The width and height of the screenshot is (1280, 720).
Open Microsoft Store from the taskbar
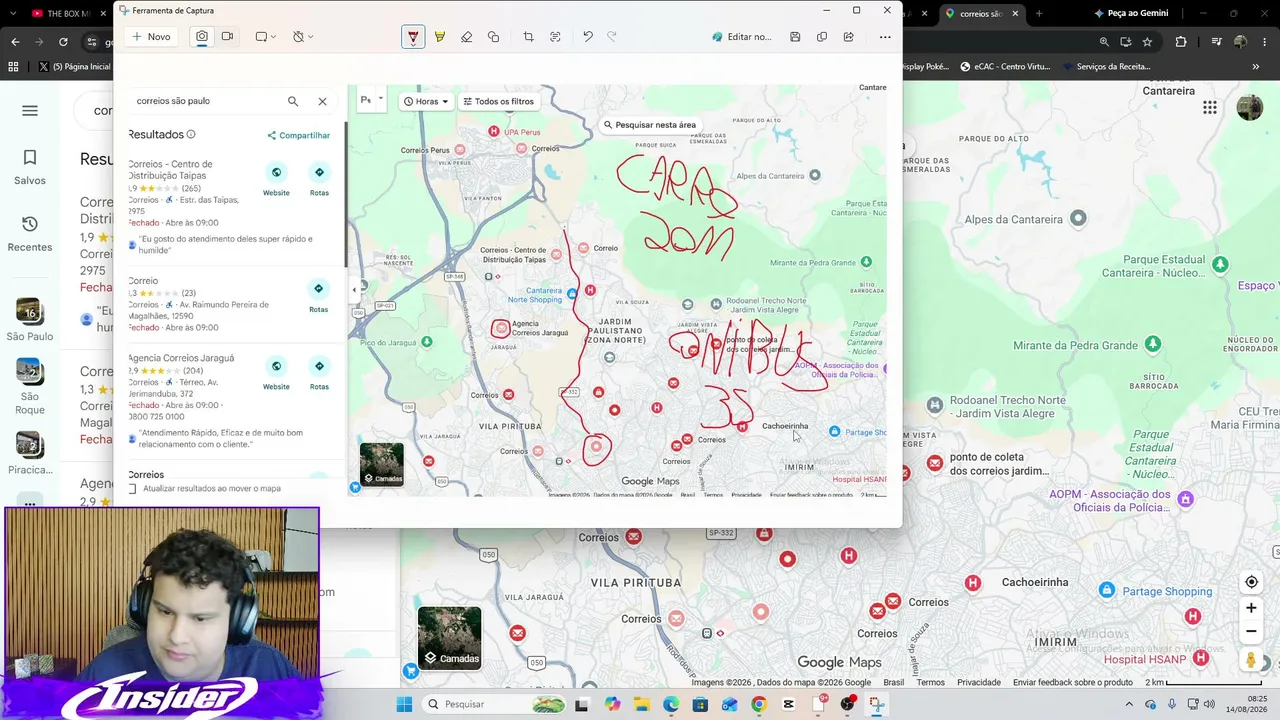point(700,704)
